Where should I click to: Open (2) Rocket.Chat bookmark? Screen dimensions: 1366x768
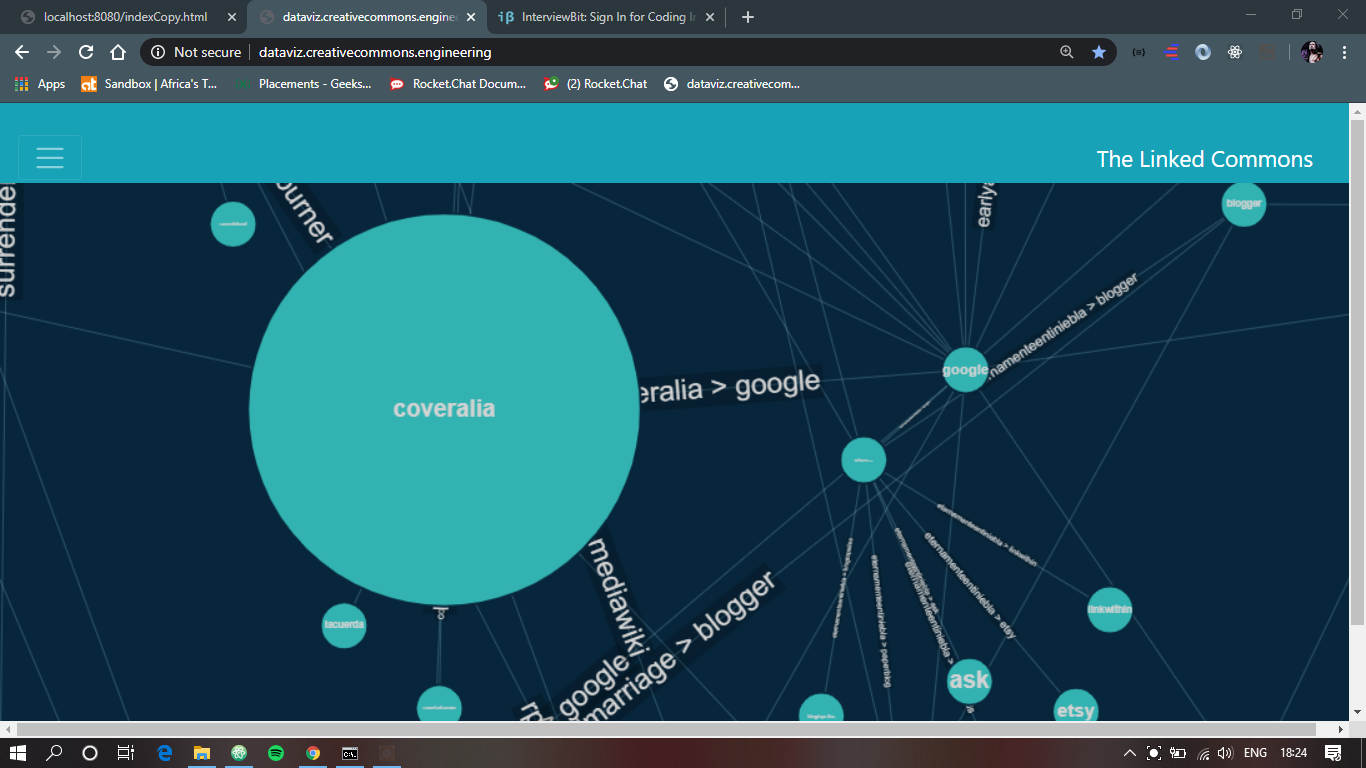click(595, 84)
